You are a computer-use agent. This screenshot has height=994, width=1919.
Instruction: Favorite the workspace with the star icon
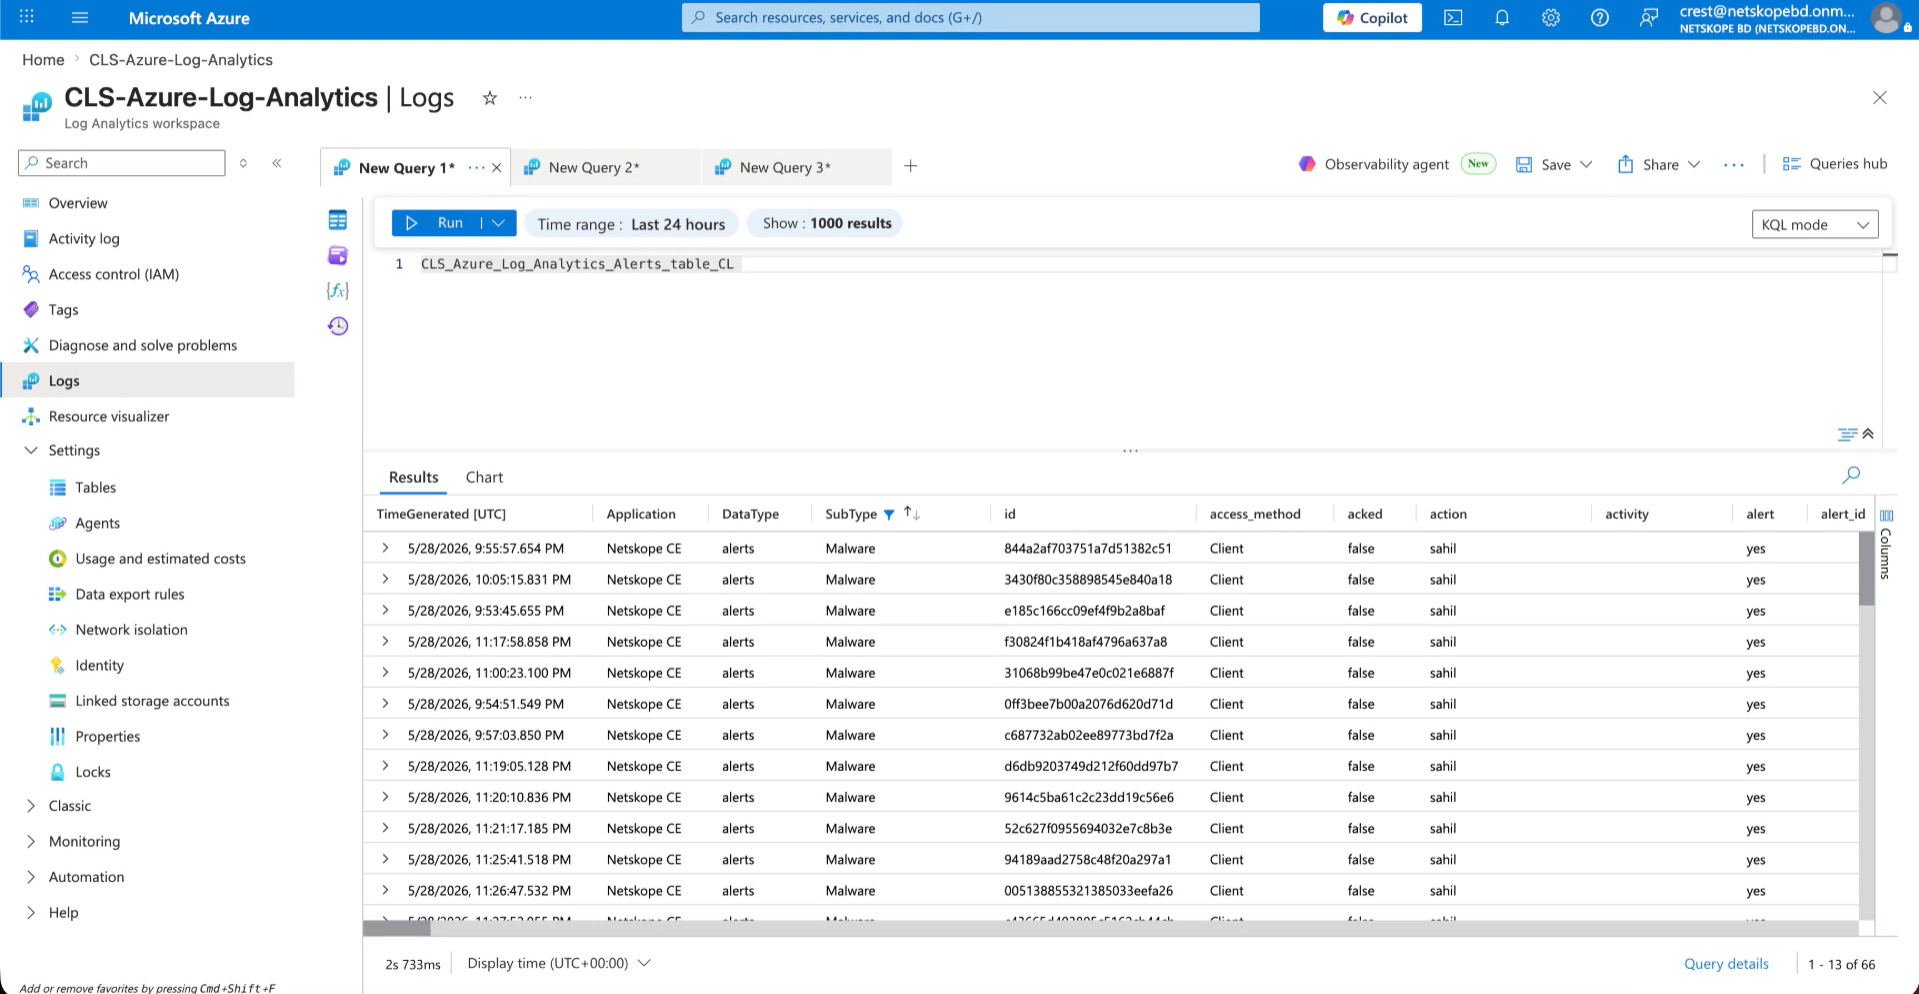490,98
